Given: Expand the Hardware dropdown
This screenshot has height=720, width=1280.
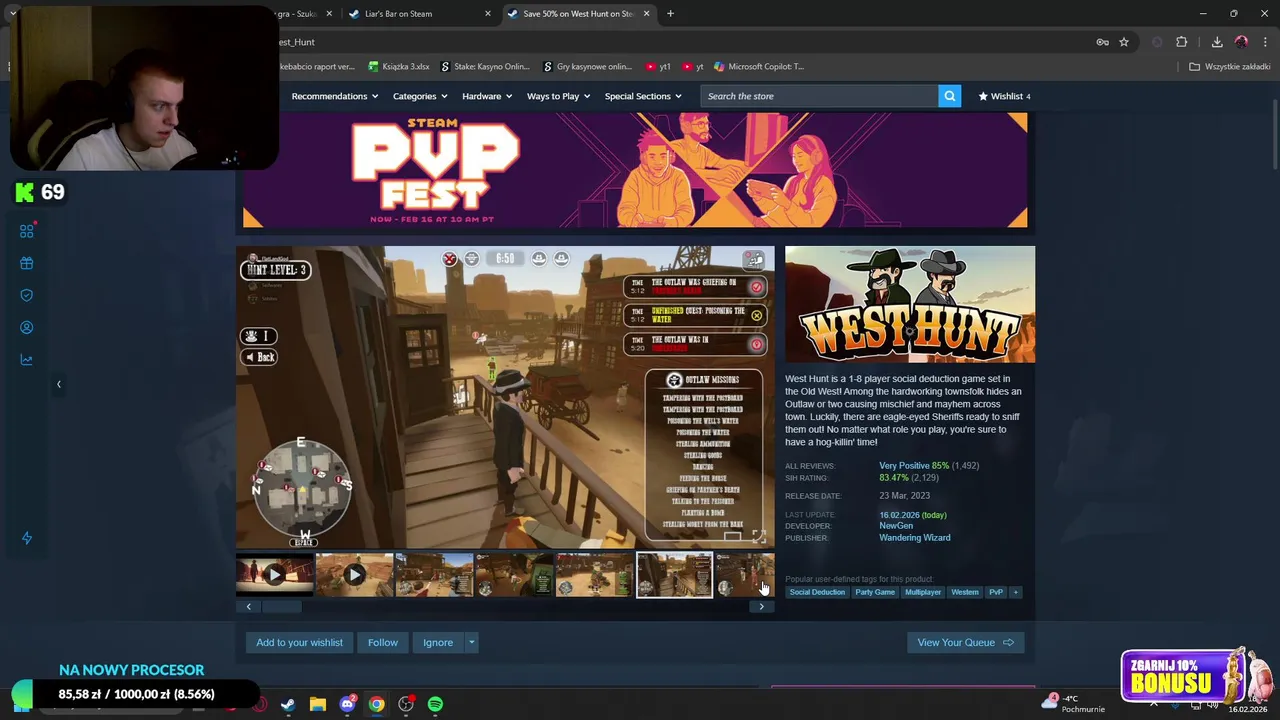Looking at the screenshot, I should (x=487, y=96).
